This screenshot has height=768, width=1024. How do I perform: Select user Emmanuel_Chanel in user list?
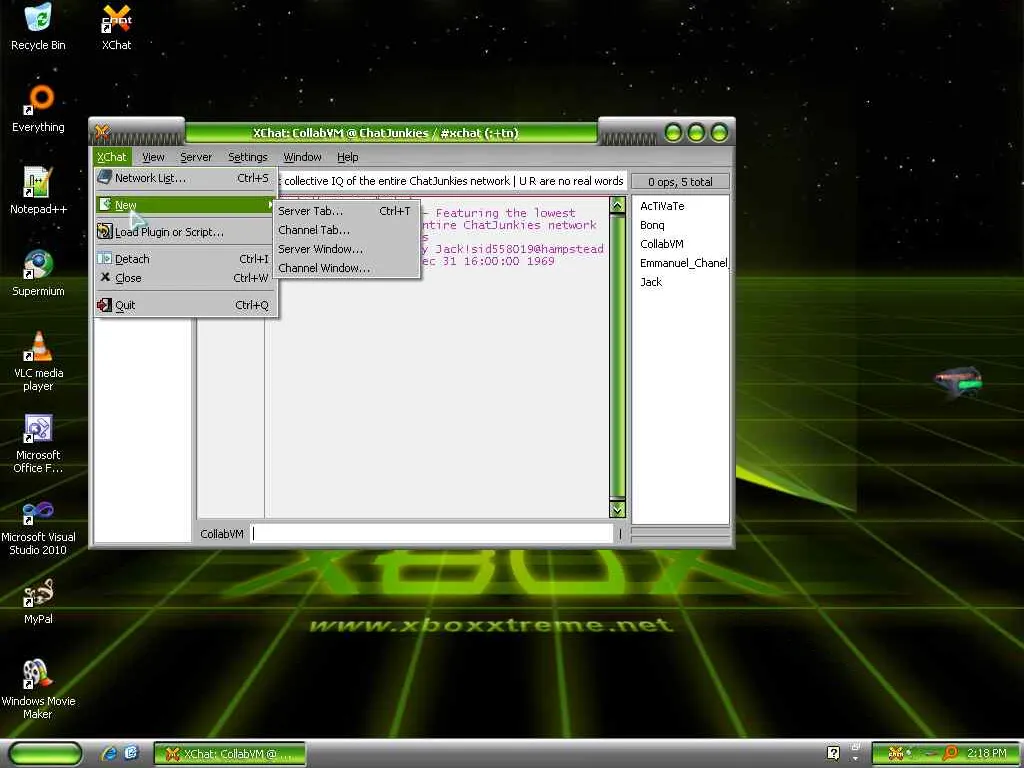click(x=683, y=263)
